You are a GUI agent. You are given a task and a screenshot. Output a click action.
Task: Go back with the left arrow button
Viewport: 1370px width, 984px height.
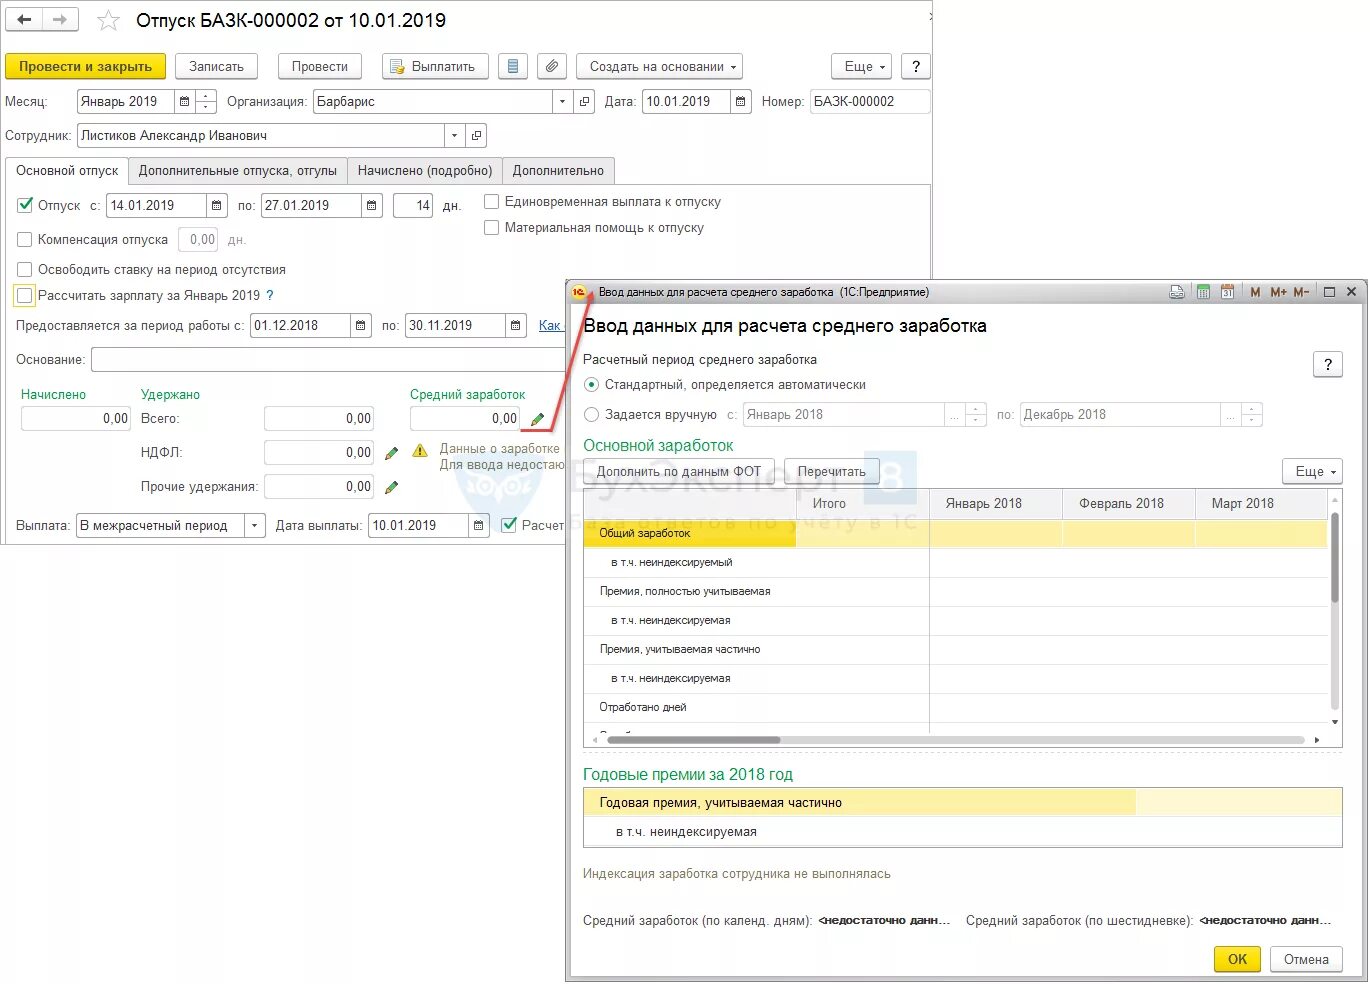point(24,20)
